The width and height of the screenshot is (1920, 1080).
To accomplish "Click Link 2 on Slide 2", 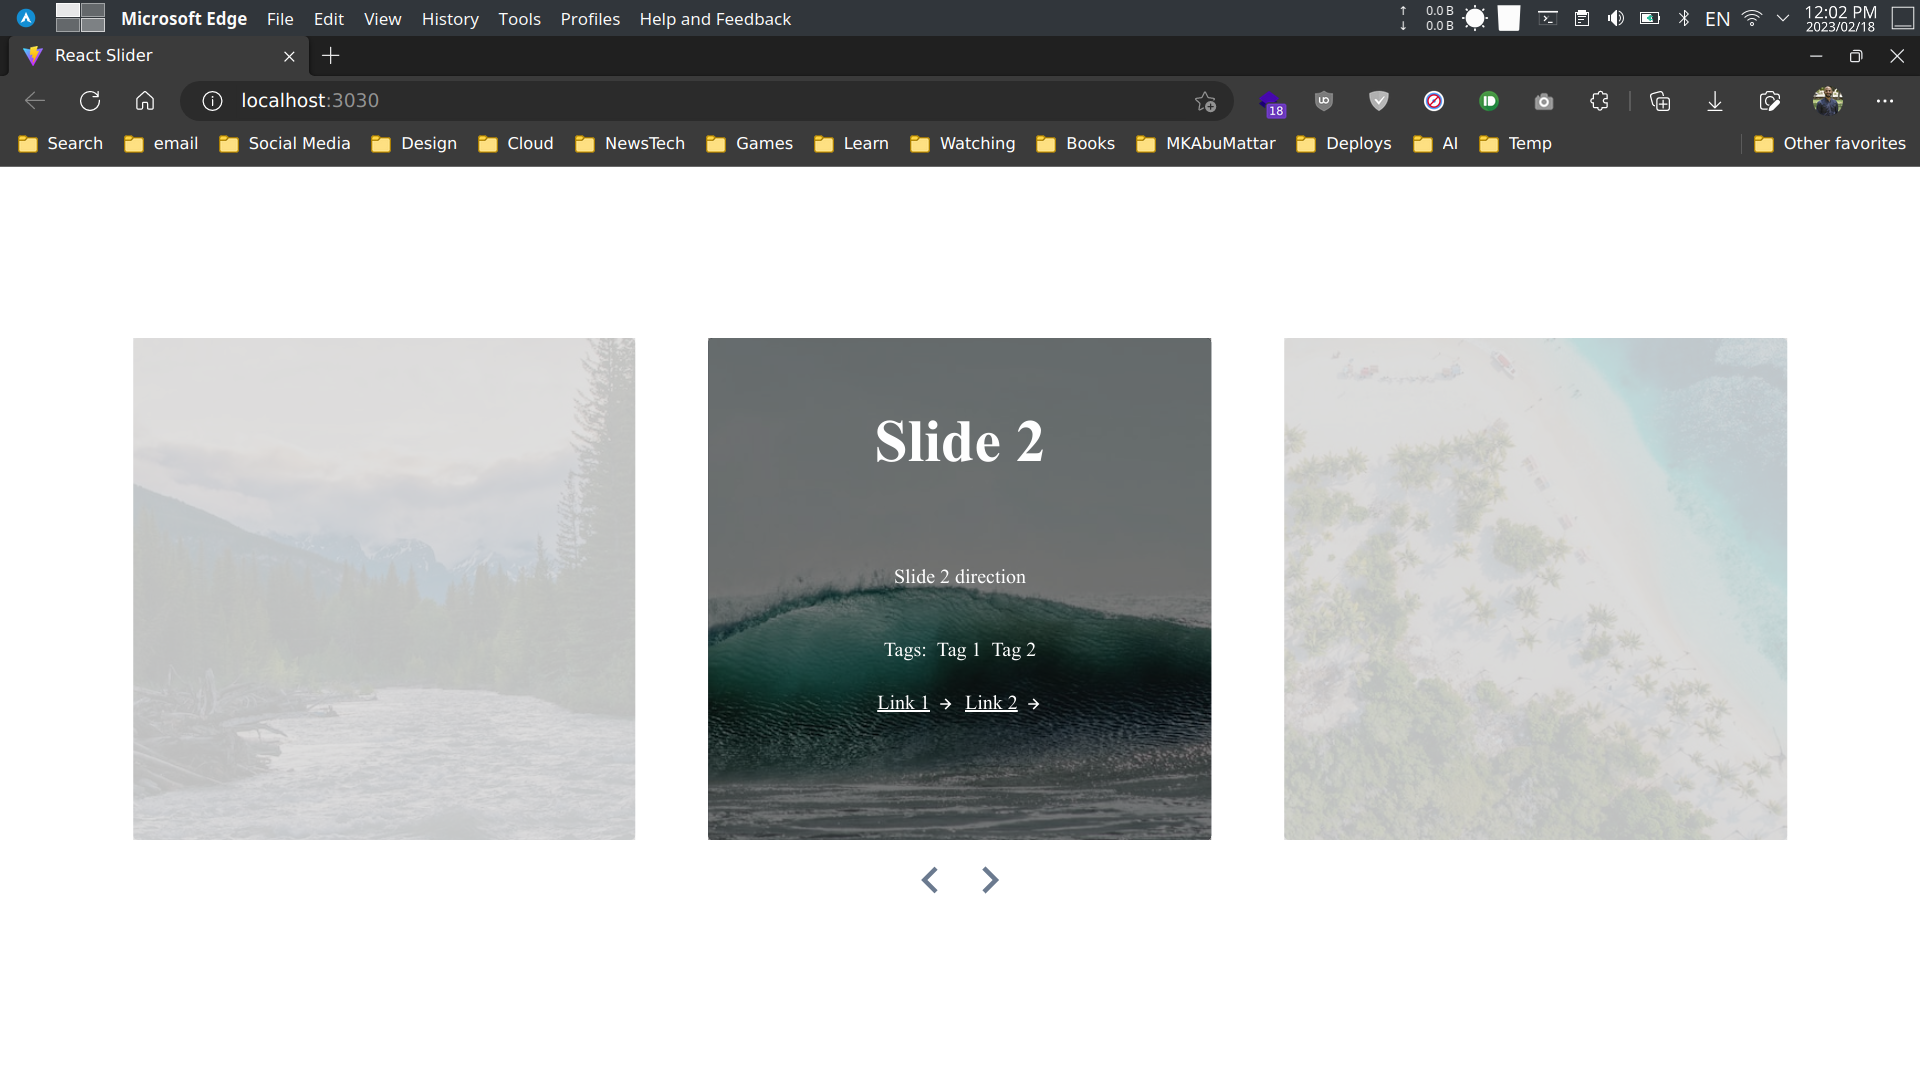I will [x=990, y=702].
